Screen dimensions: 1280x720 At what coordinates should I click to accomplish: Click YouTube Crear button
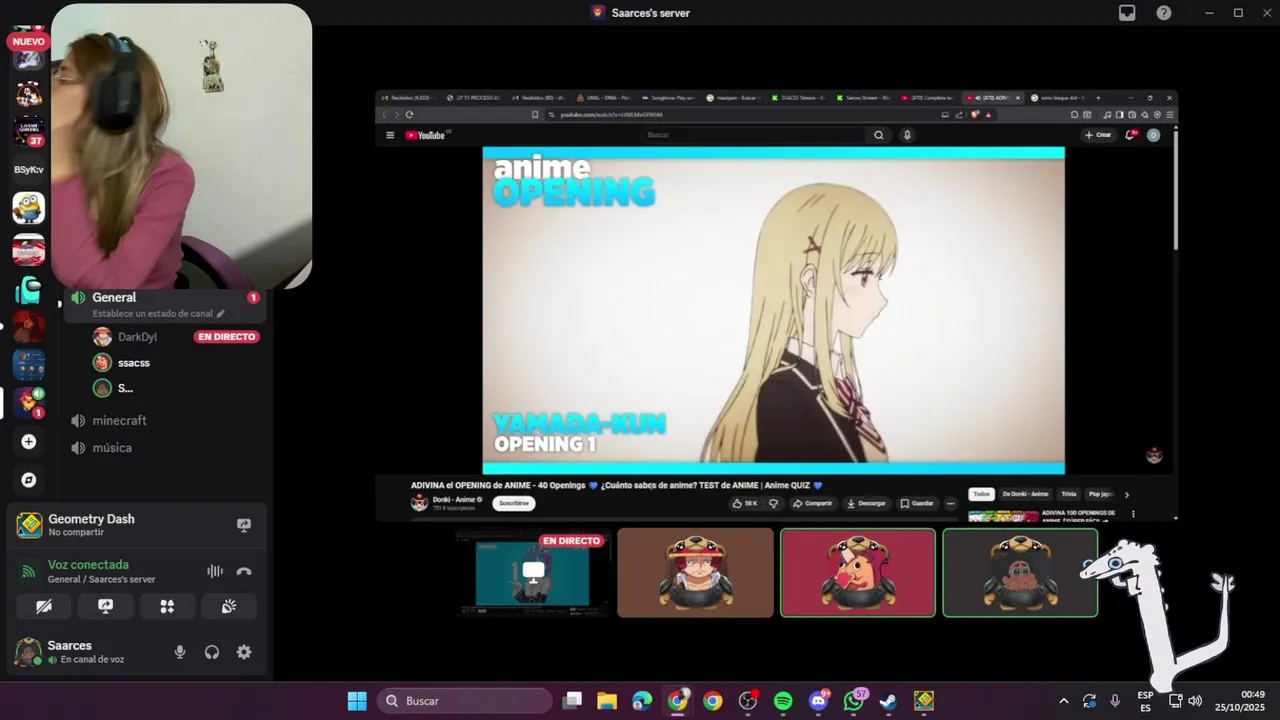[1098, 135]
